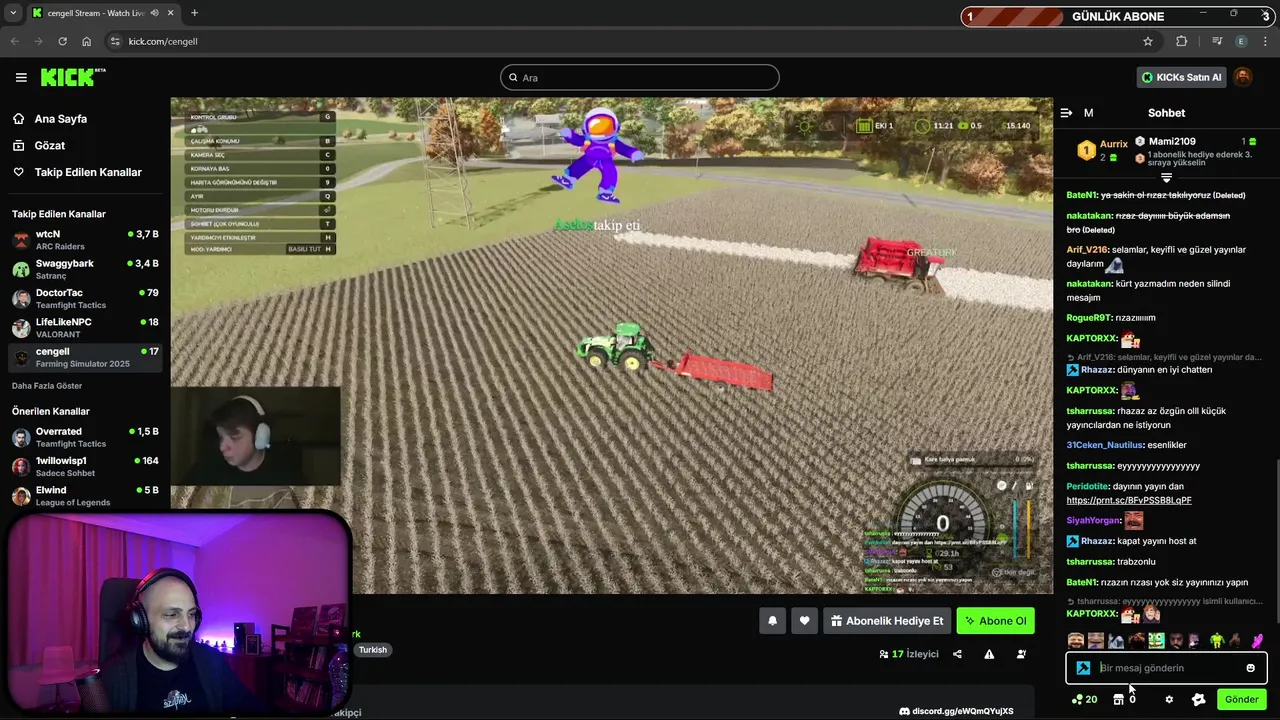This screenshot has width=1280, height=720.
Task: Open Chrome three-dot menu
Action: pyautogui.click(x=1266, y=41)
